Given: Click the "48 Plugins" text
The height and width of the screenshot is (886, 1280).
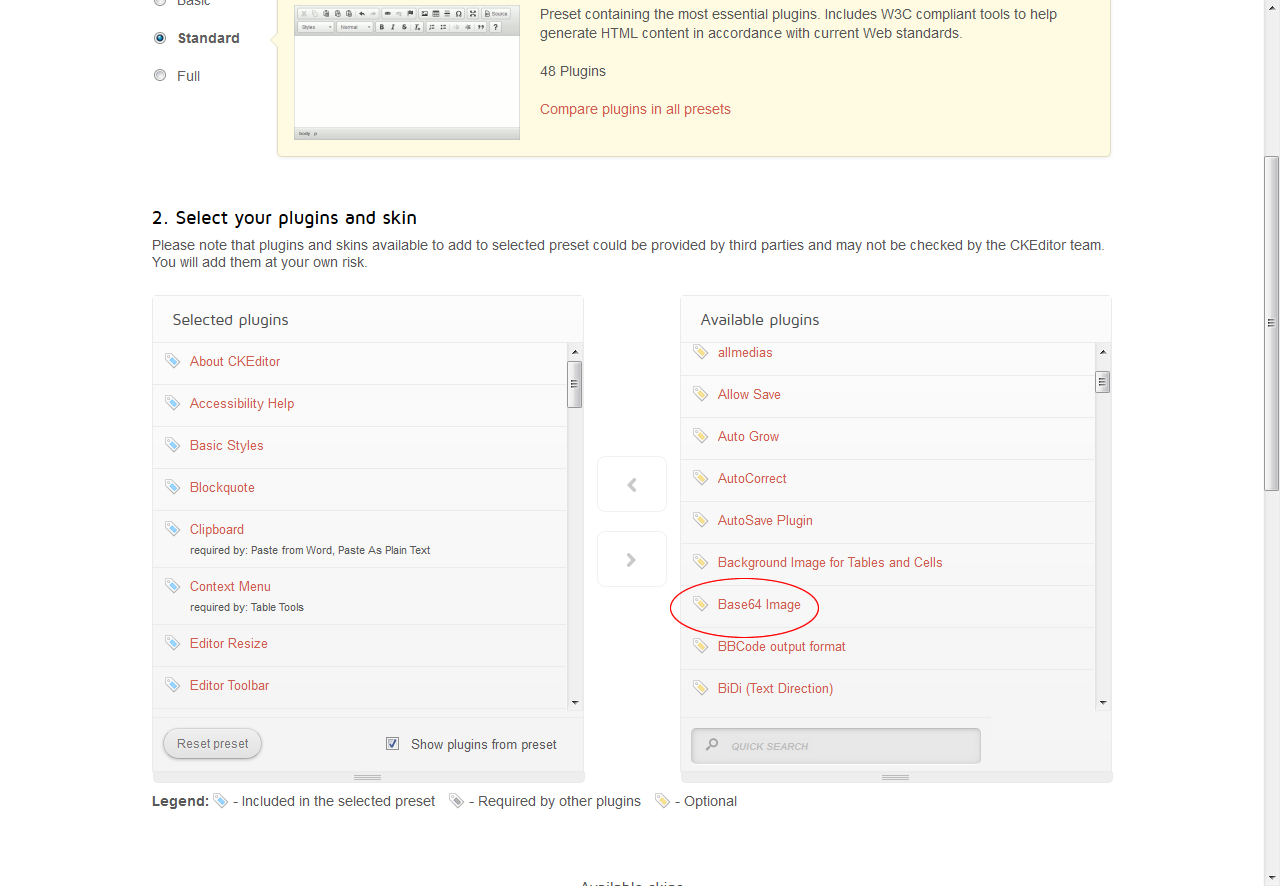Looking at the screenshot, I should coord(573,71).
